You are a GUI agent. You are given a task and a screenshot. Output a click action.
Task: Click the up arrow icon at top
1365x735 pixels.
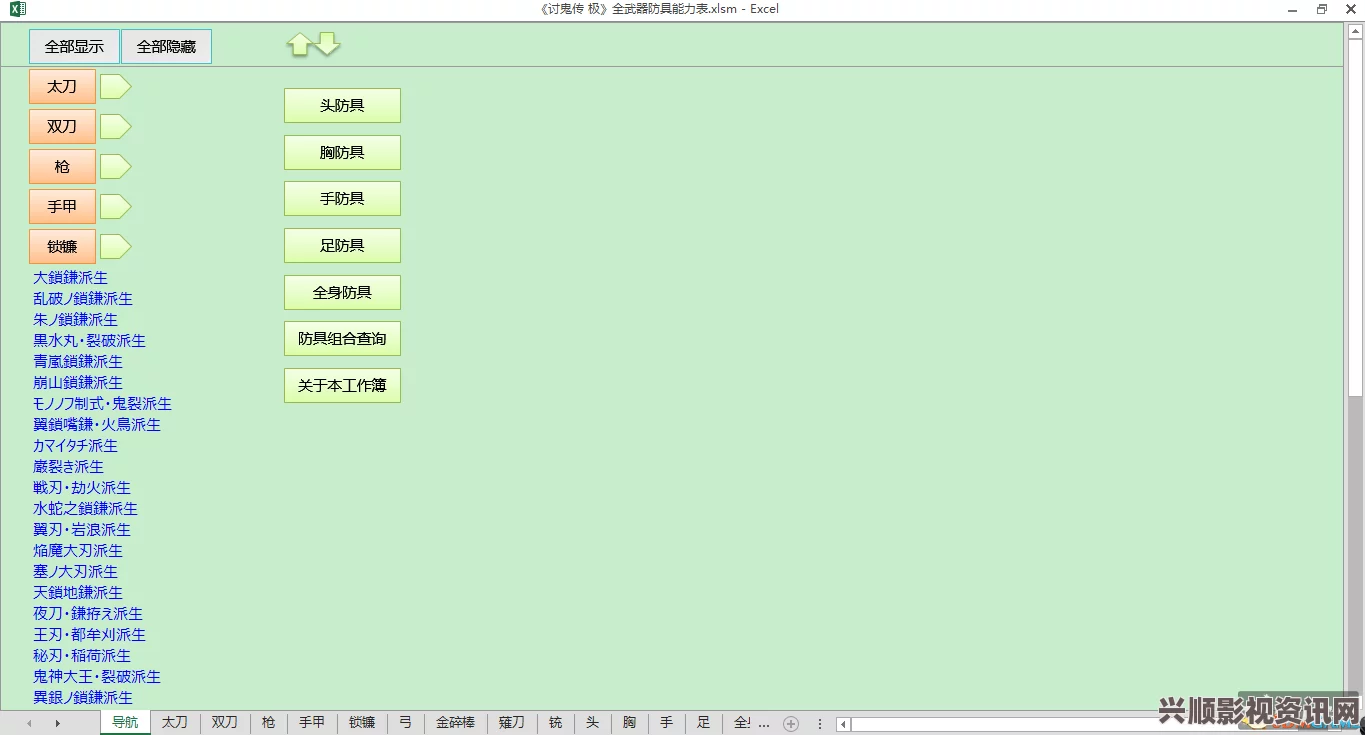(299, 45)
